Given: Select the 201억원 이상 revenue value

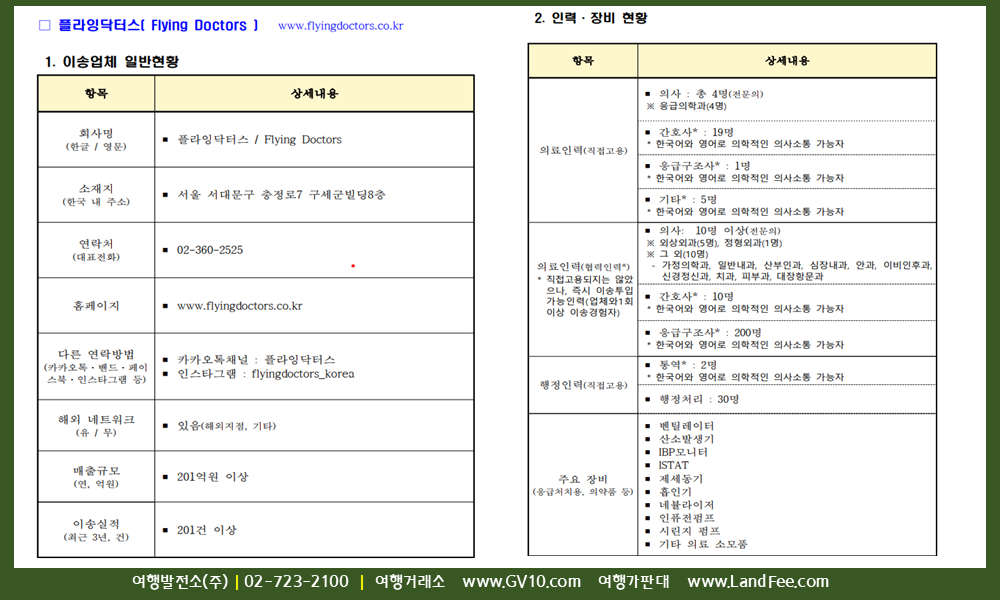Looking at the screenshot, I should tap(212, 477).
